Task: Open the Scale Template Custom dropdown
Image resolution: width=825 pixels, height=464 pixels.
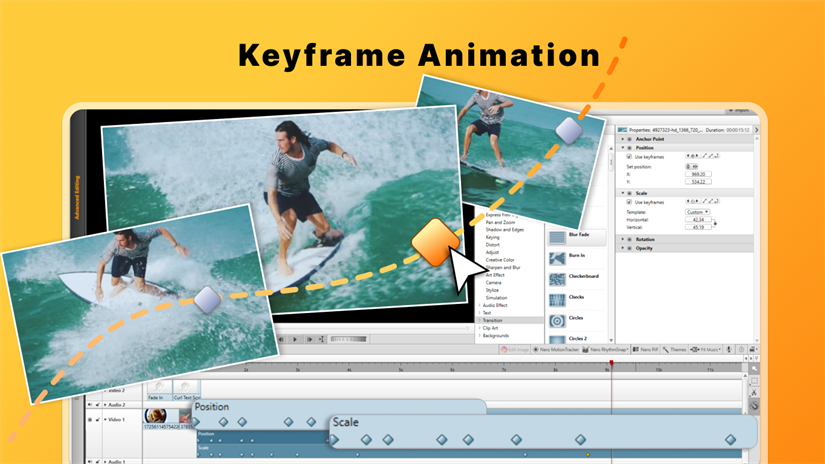Action: point(698,212)
